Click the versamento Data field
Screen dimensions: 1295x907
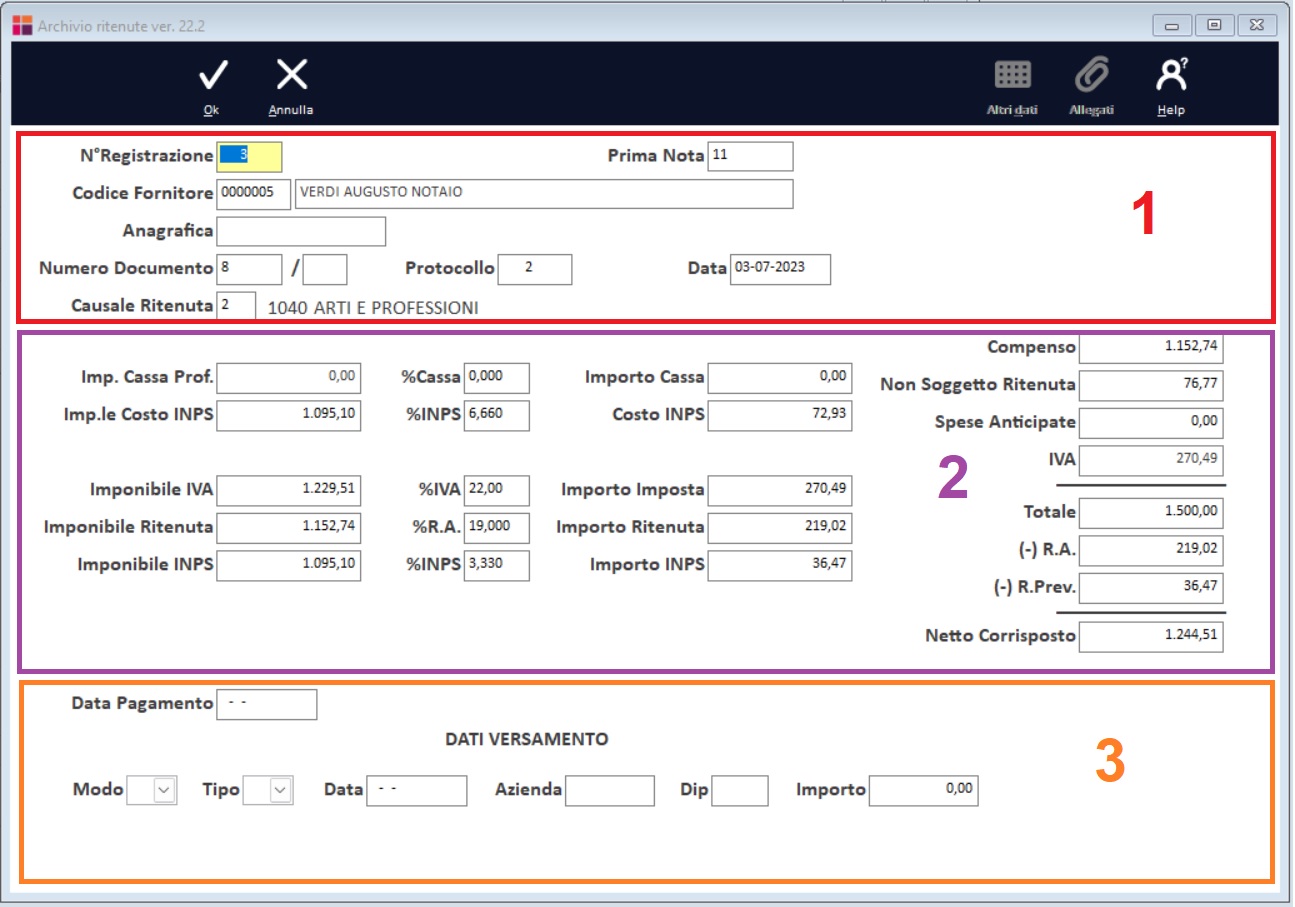417,790
